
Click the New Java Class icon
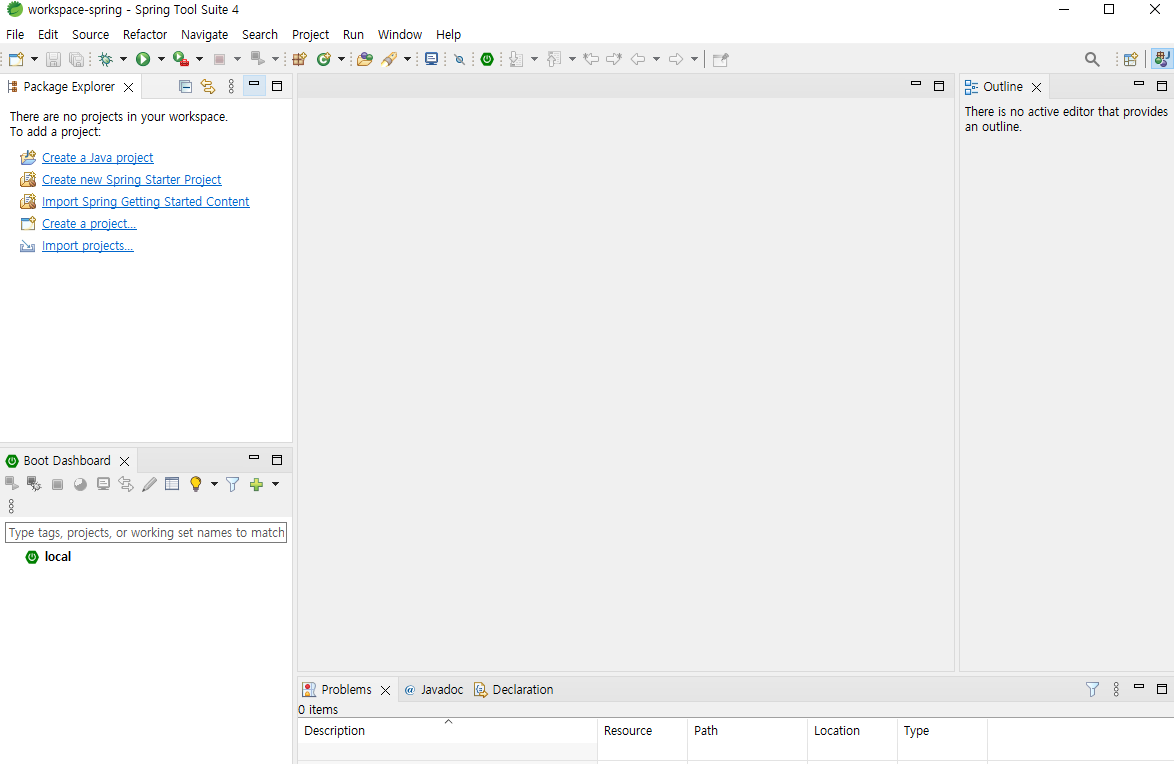(323, 59)
